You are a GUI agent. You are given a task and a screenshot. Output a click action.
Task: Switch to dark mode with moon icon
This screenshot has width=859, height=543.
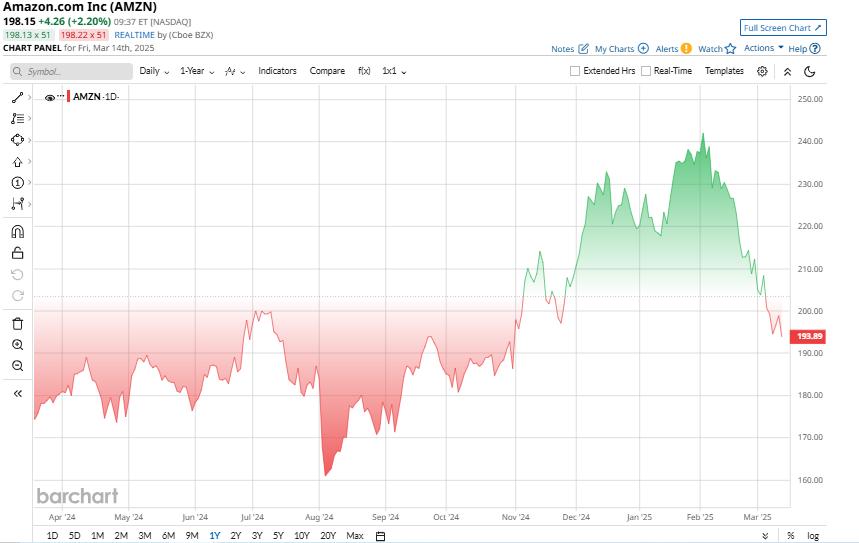coord(810,71)
